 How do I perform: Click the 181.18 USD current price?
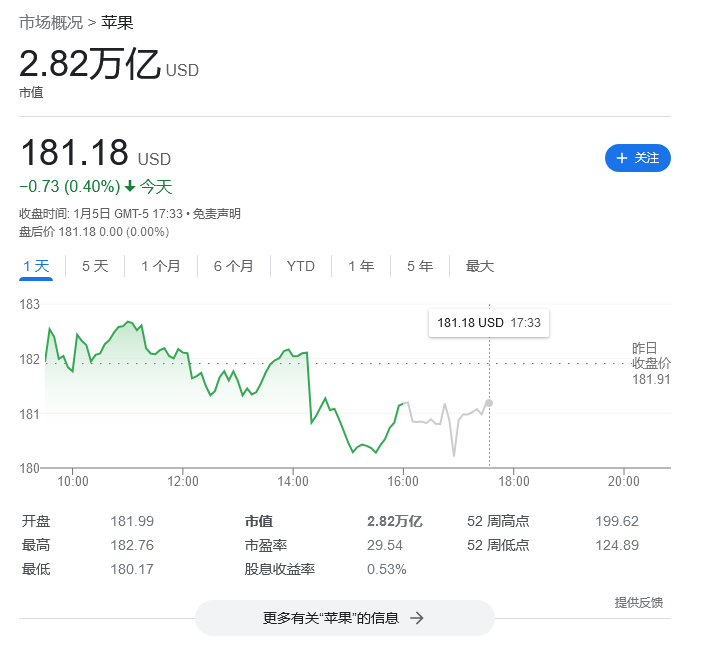95,153
